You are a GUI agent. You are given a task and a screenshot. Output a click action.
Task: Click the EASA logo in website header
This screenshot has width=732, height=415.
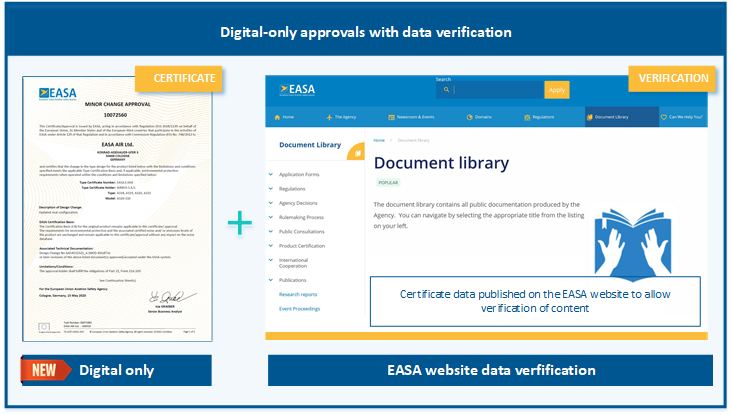tap(297, 88)
